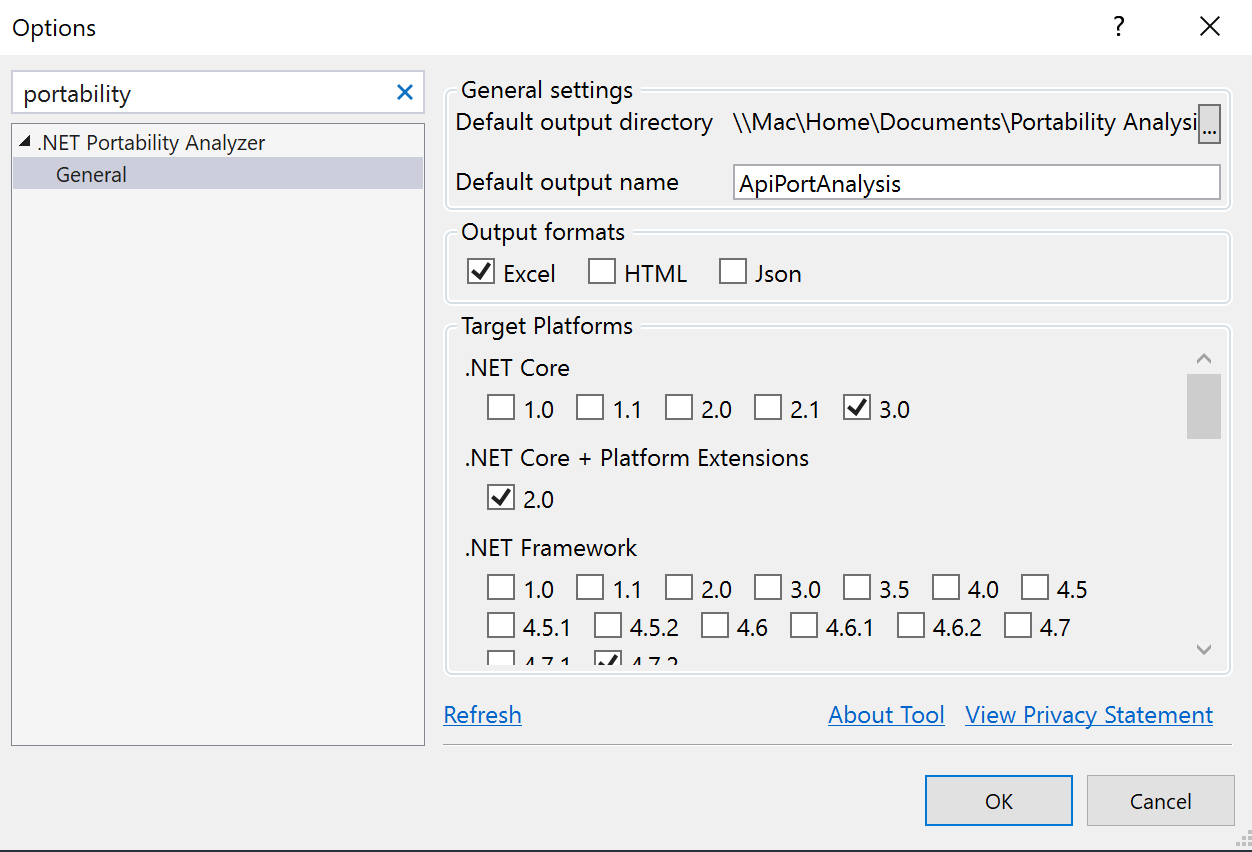Click the Target Platforms scrollbar thumb
This screenshot has height=852, width=1252.
[x=1204, y=406]
